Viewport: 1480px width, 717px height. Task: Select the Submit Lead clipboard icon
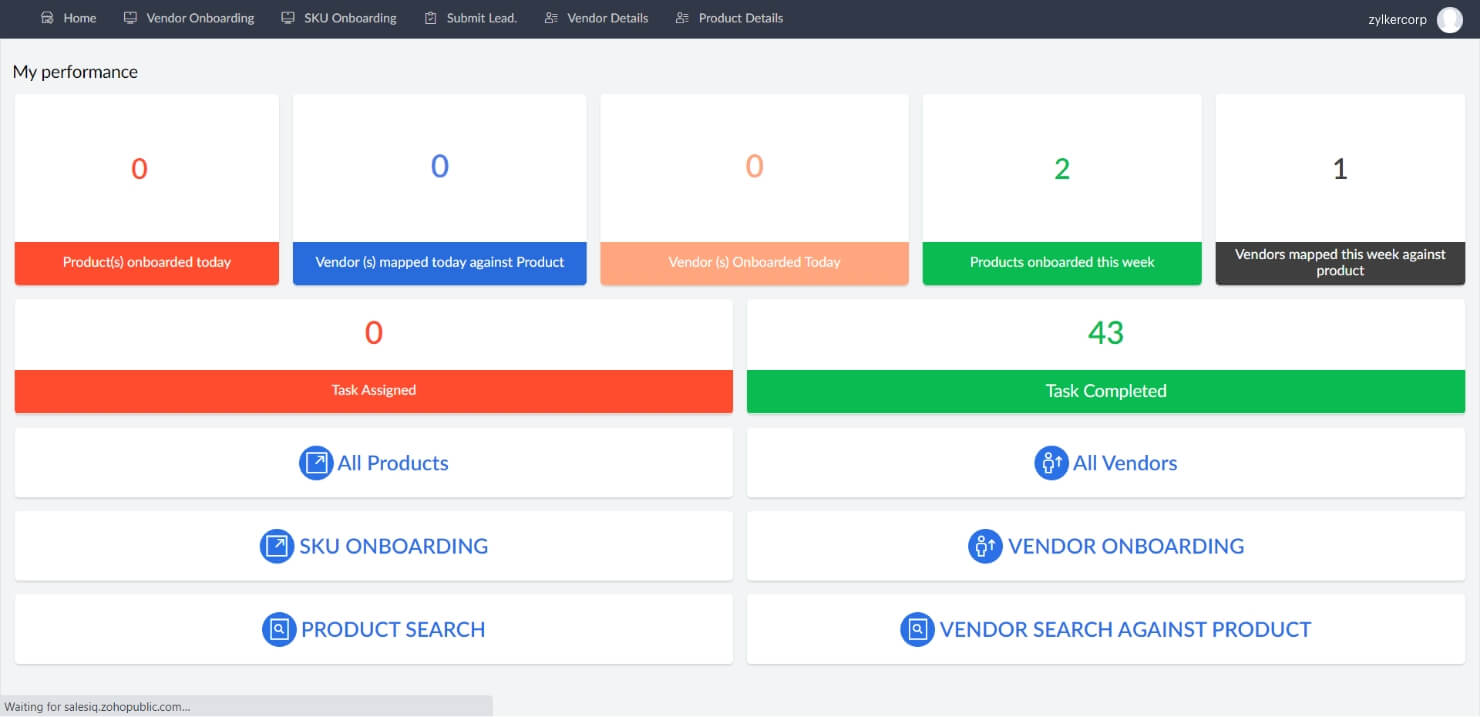[430, 18]
